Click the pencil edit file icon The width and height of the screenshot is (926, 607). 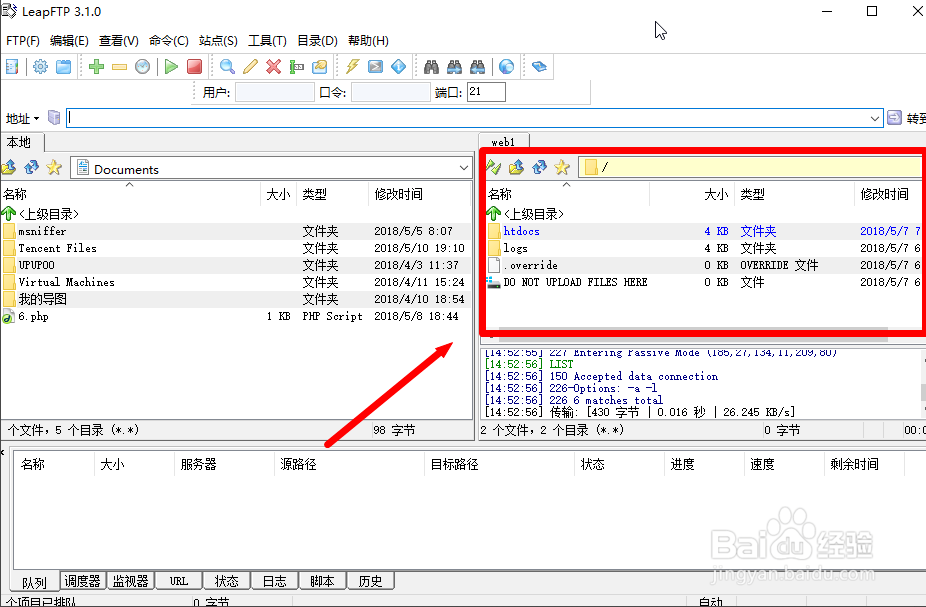pos(250,67)
